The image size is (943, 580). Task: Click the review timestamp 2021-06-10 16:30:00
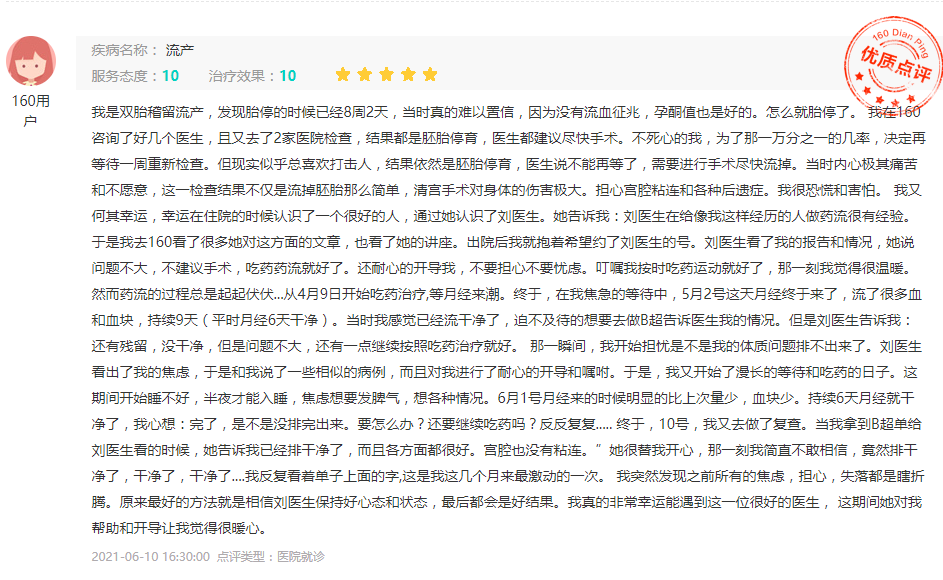150,557
